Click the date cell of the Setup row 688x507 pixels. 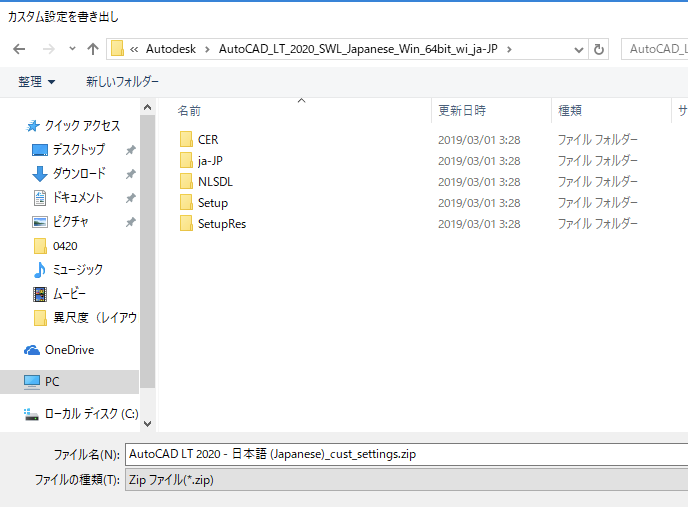click(x=479, y=203)
